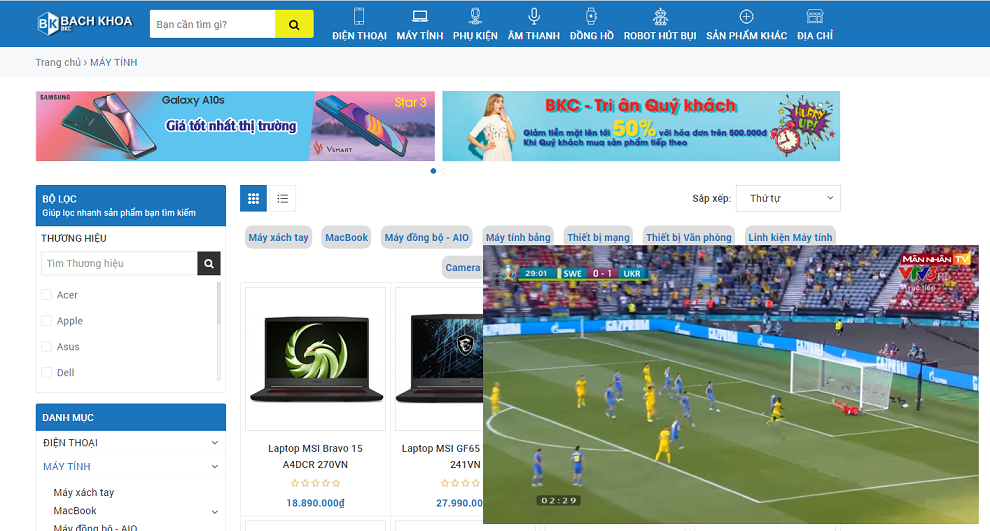The width and height of the screenshot is (990, 531).
Task: Open the MSI GF65 laptop image
Action: tap(439, 359)
